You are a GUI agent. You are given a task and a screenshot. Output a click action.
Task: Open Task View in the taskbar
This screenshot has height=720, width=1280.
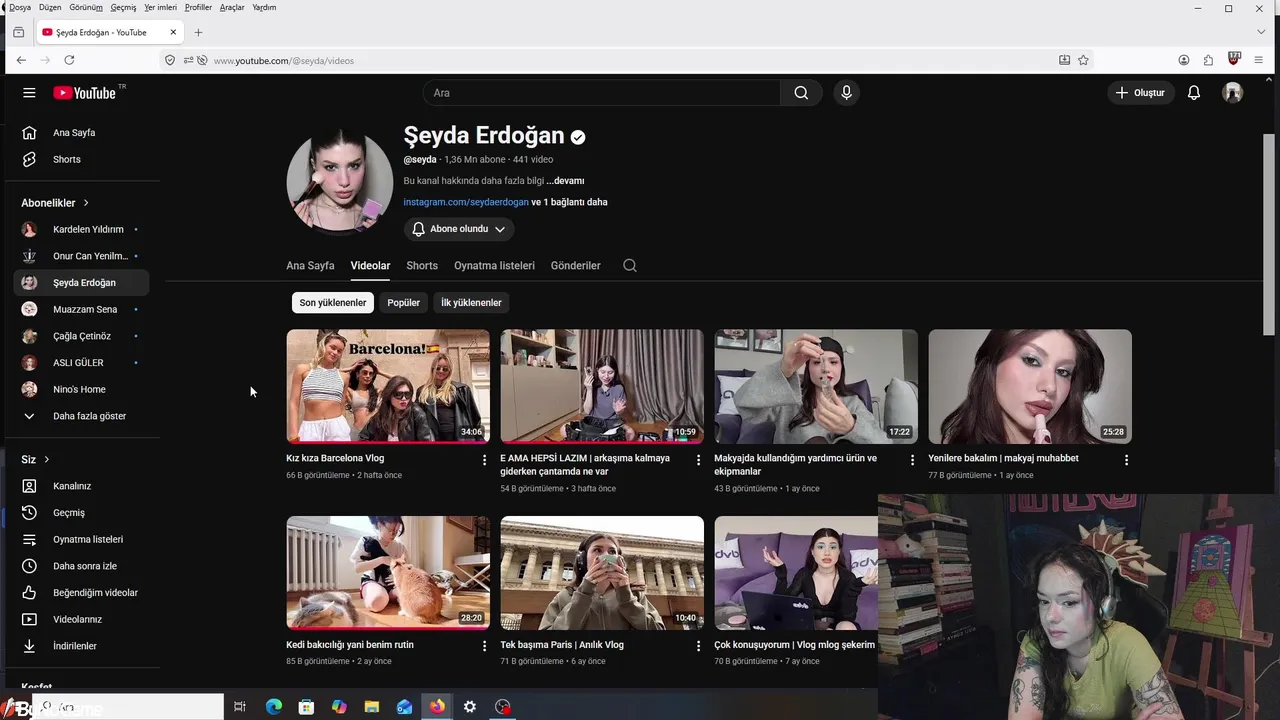pyautogui.click(x=240, y=706)
